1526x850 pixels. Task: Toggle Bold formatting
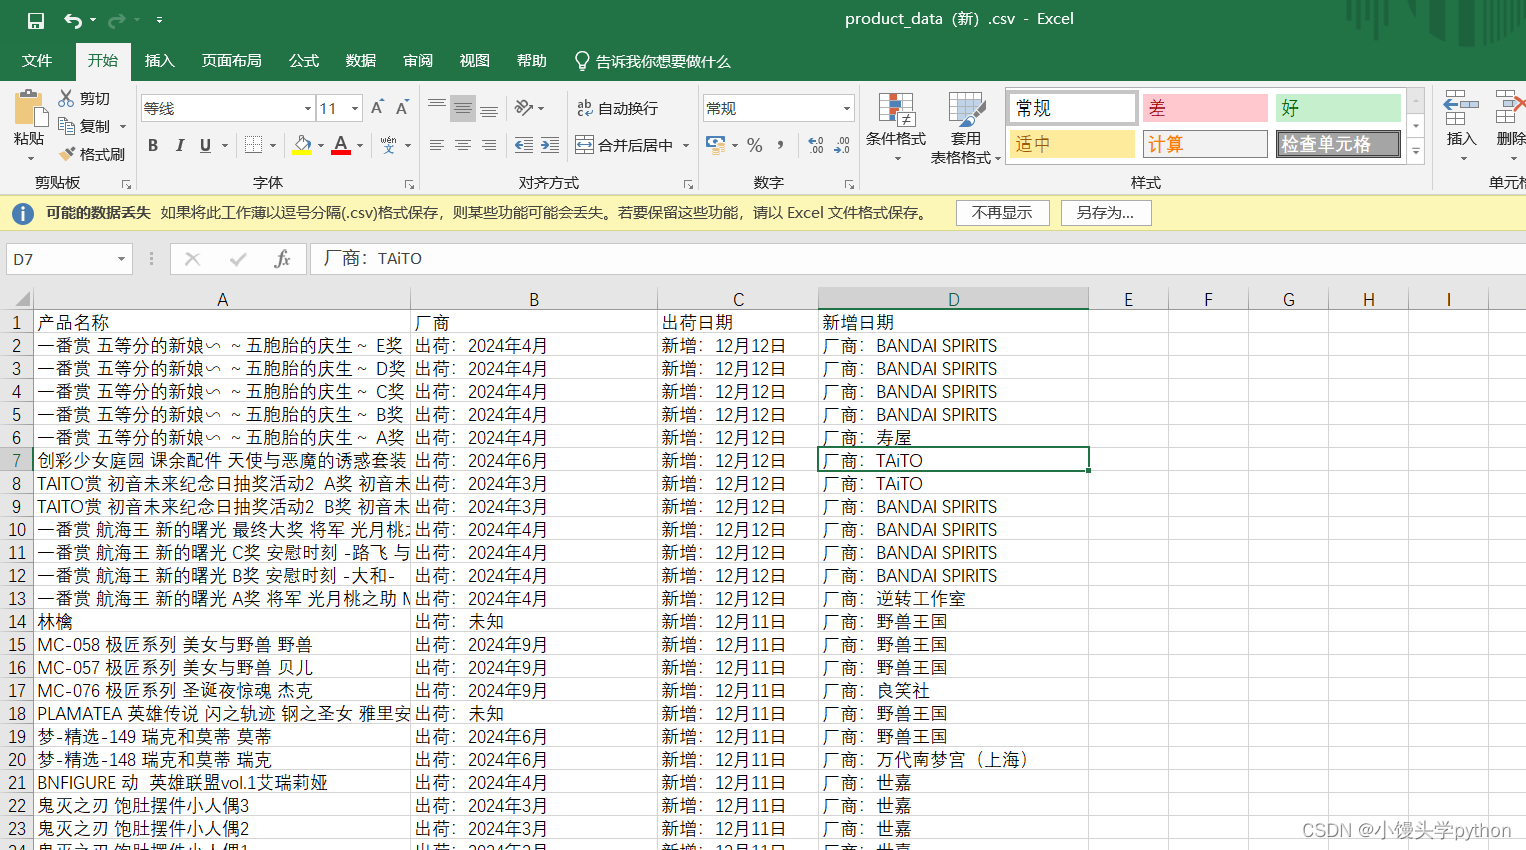click(x=153, y=145)
